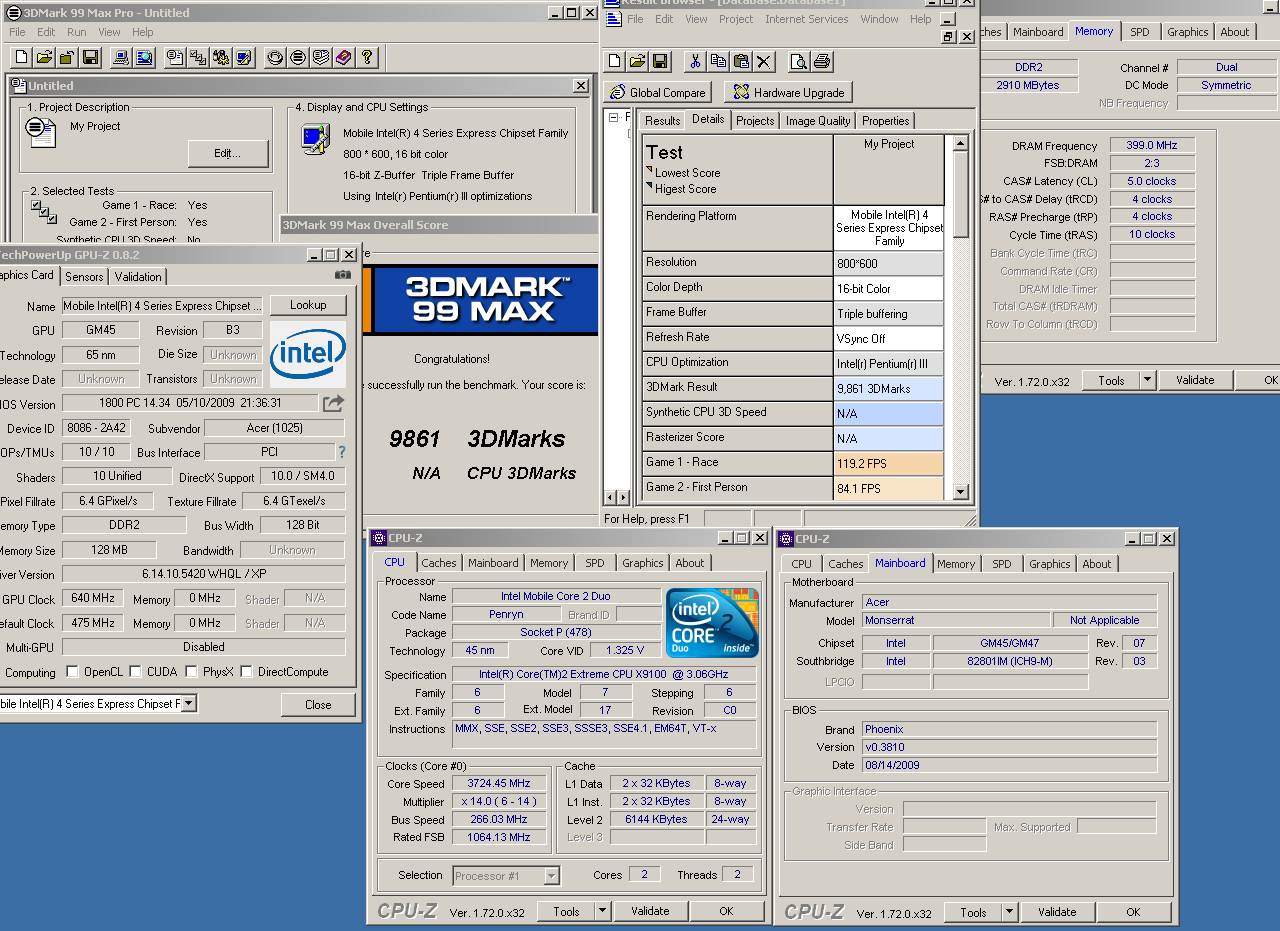
Task: Click the monitor with magnifier icon in 3DMark
Action: pyautogui.click(x=145, y=57)
